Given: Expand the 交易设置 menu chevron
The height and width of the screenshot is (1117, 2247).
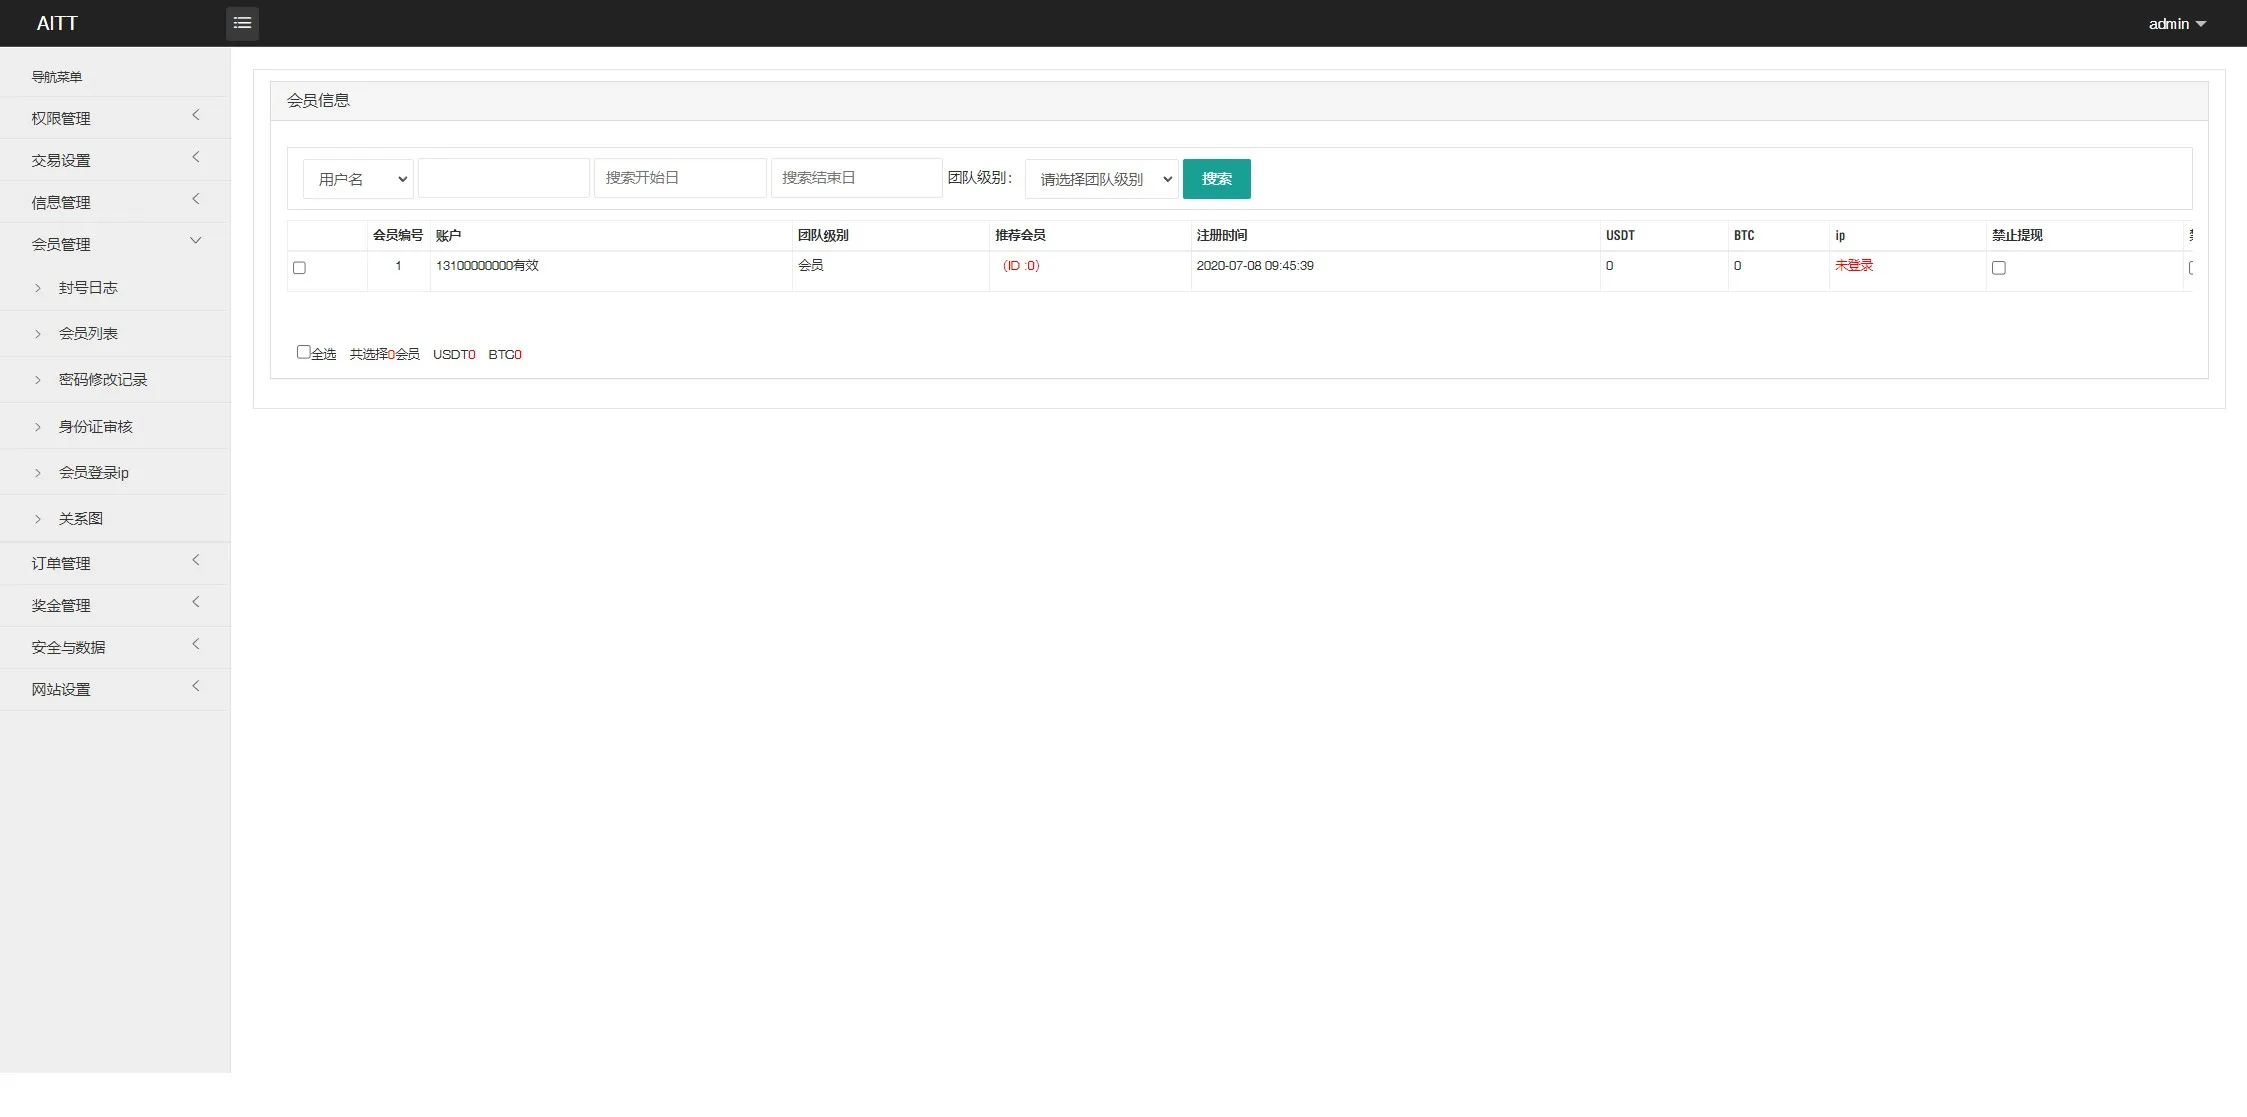Looking at the screenshot, I should (x=196, y=158).
